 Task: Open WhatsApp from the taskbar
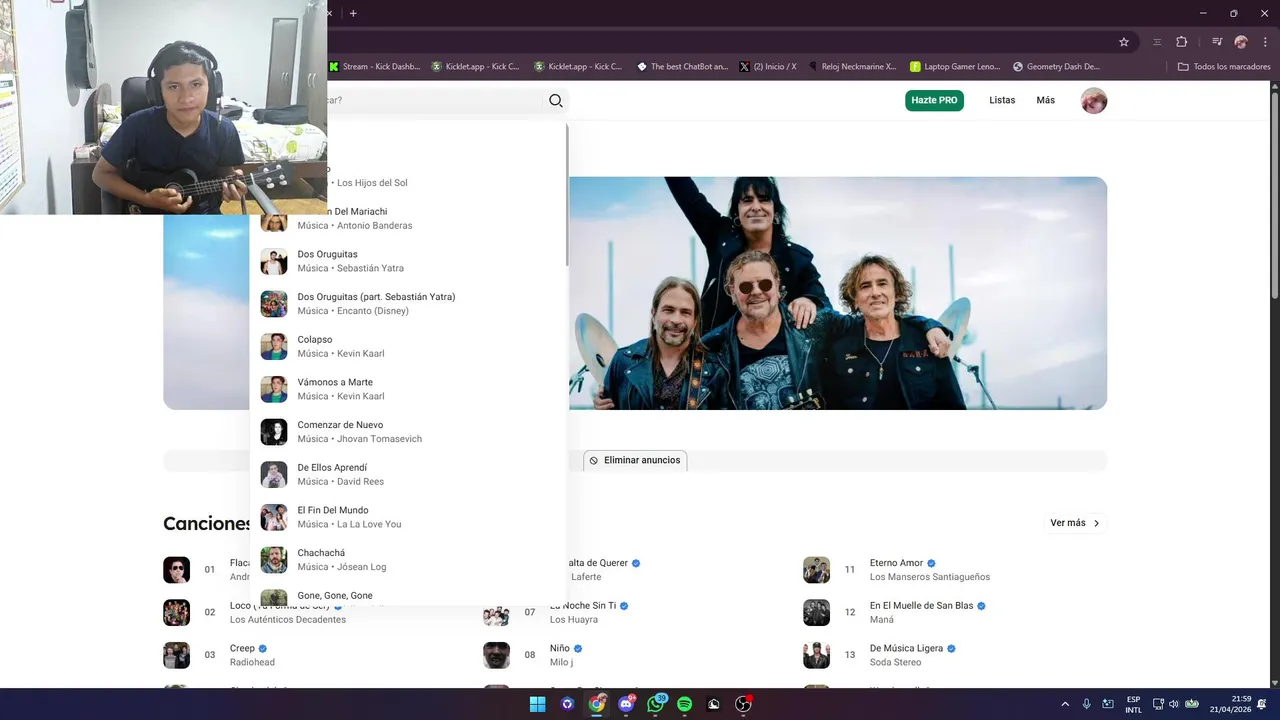656,704
